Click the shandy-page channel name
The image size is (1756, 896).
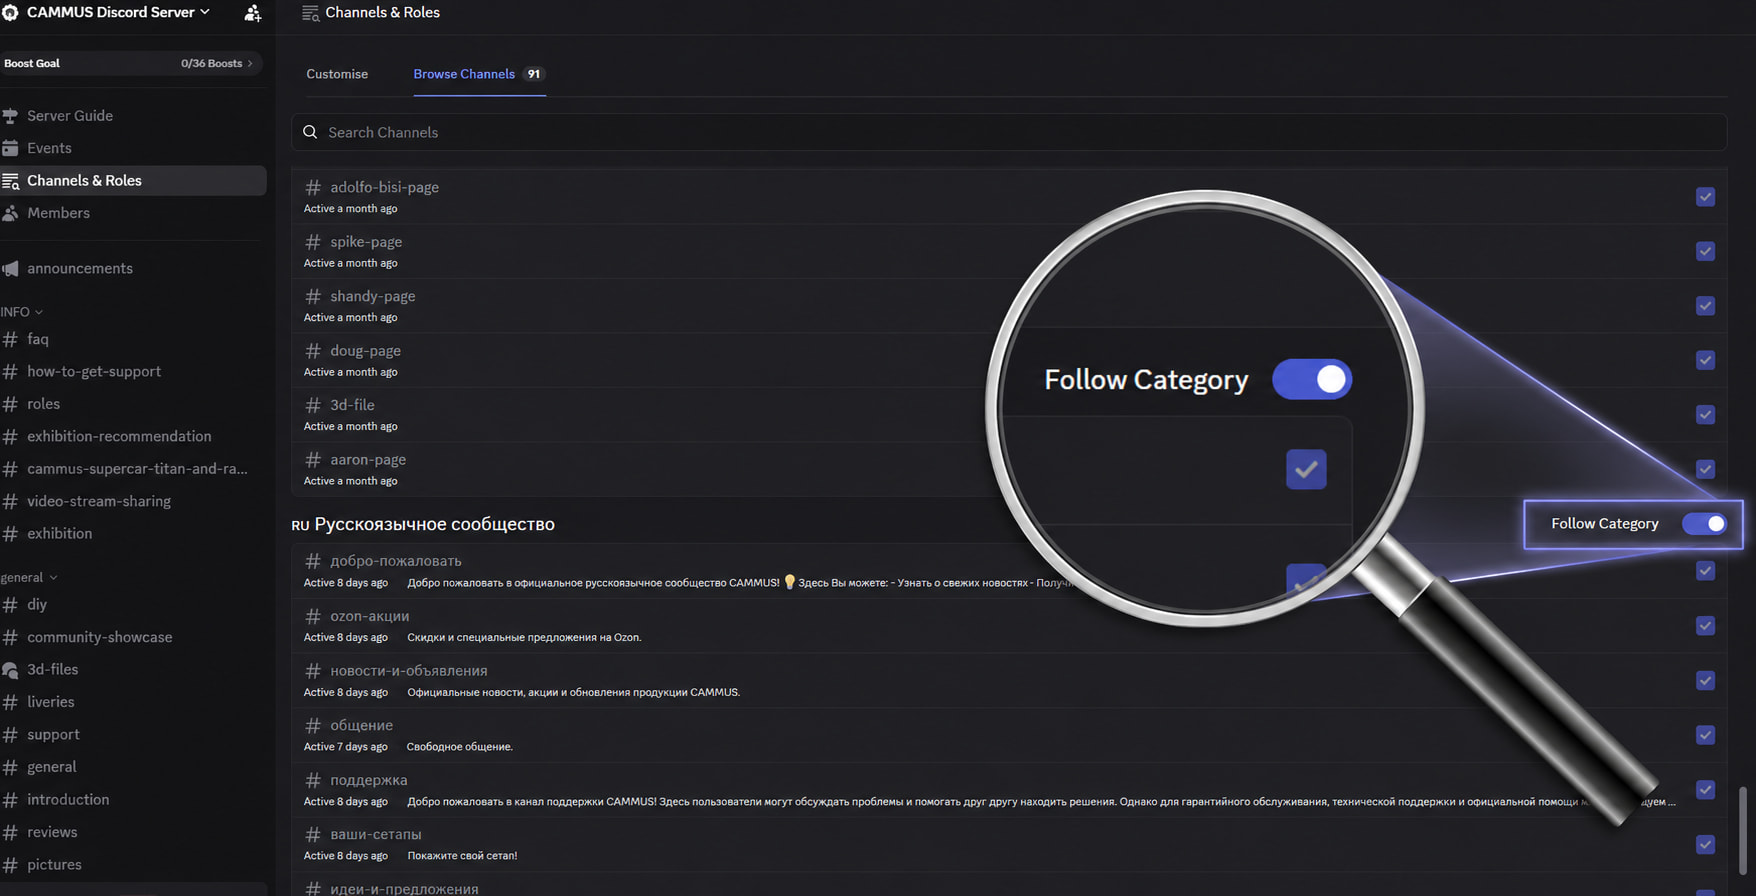[x=372, y=296]
